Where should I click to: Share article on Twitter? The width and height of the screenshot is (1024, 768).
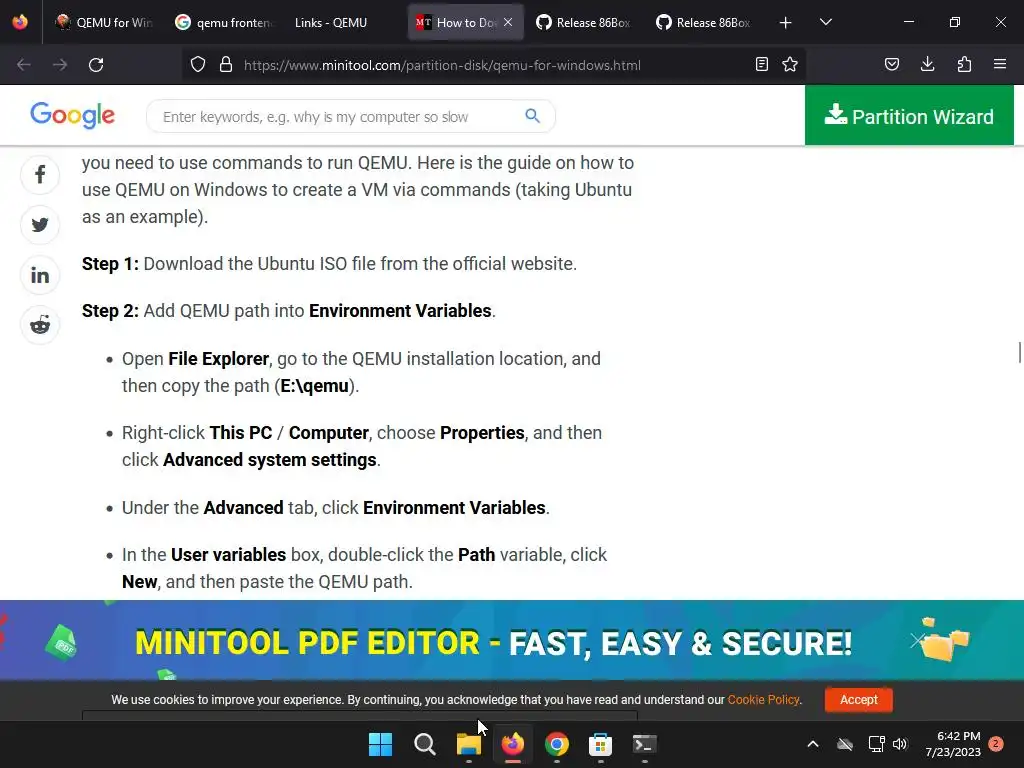(x=40, y=225)
